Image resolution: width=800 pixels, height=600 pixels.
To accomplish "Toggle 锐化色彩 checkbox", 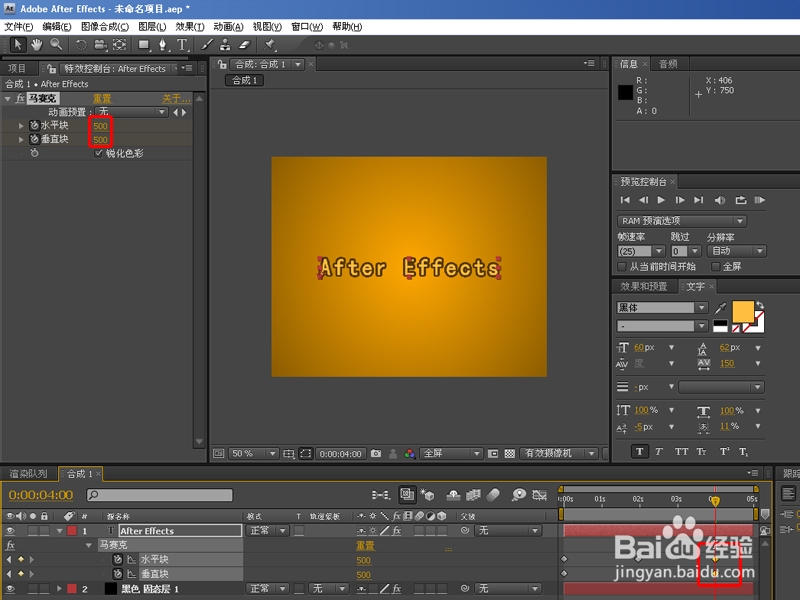I will [98, 153].
